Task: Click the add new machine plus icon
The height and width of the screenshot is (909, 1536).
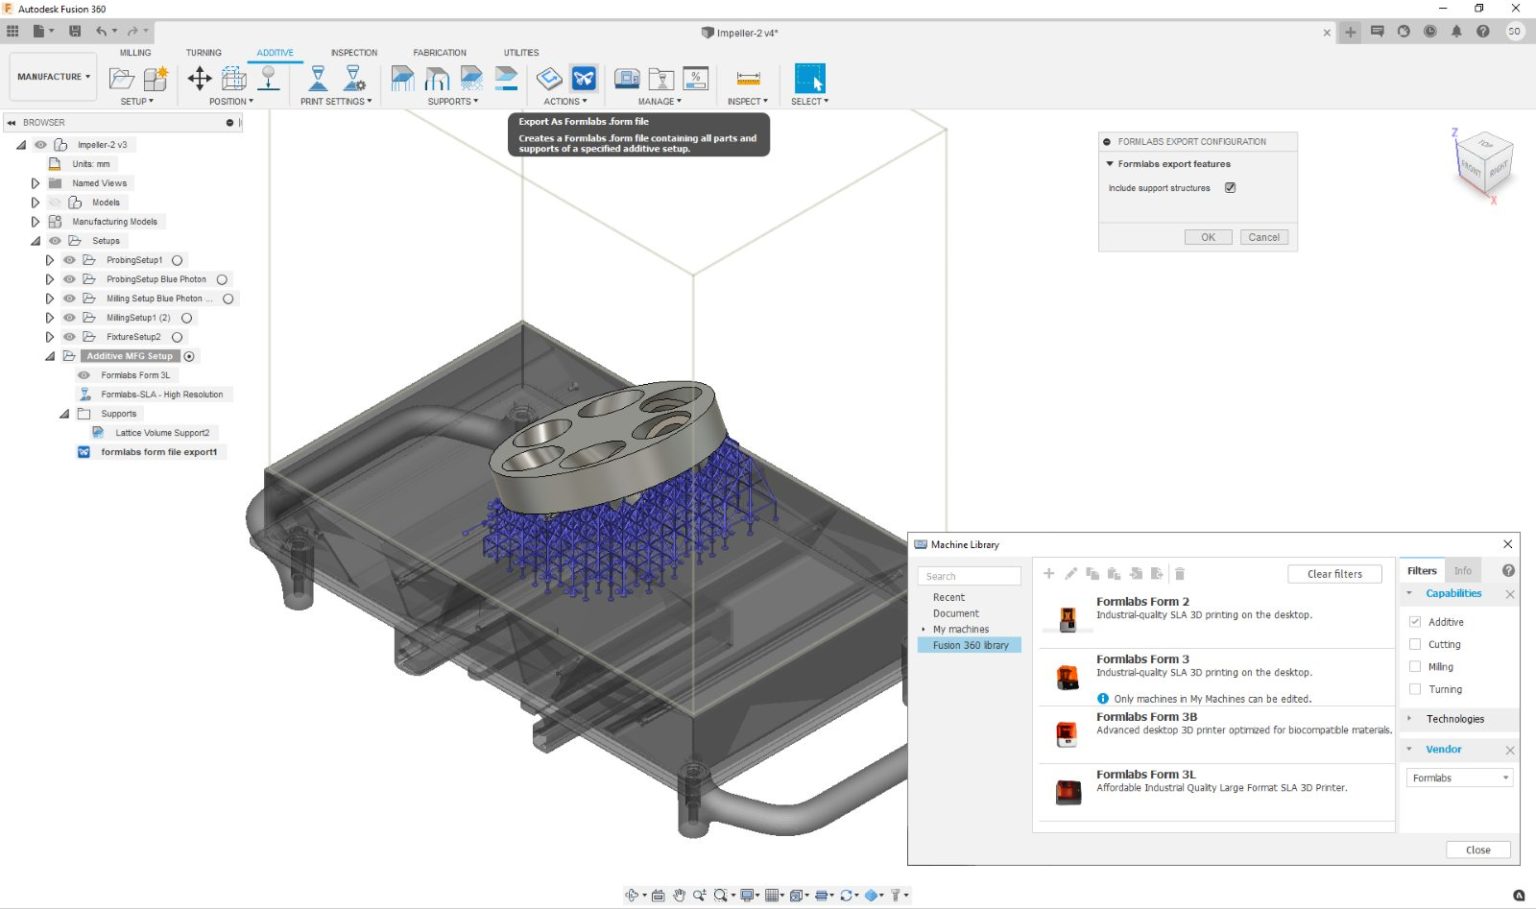Action: [x=1048, y=573]
